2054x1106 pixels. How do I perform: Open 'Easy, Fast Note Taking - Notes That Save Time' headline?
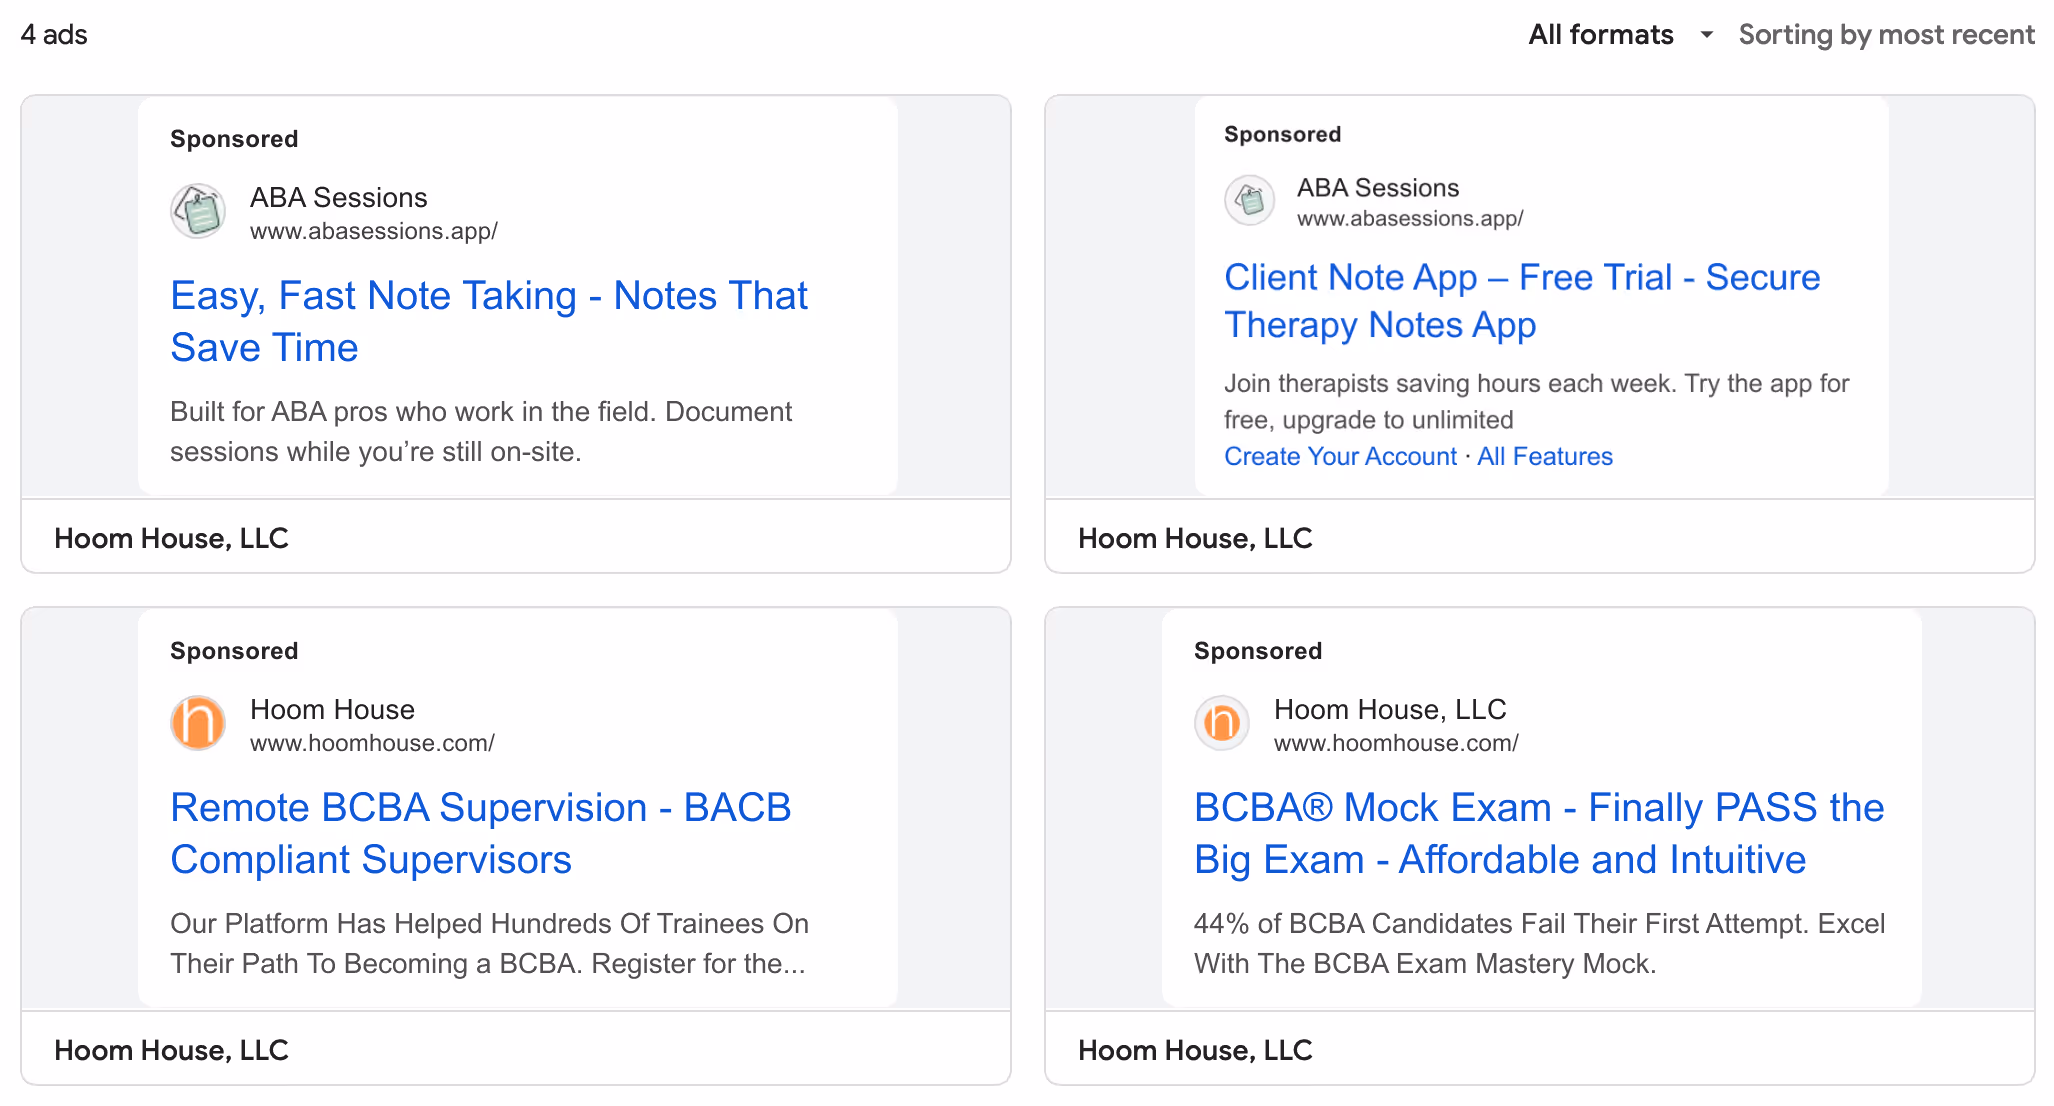[489, 321]
